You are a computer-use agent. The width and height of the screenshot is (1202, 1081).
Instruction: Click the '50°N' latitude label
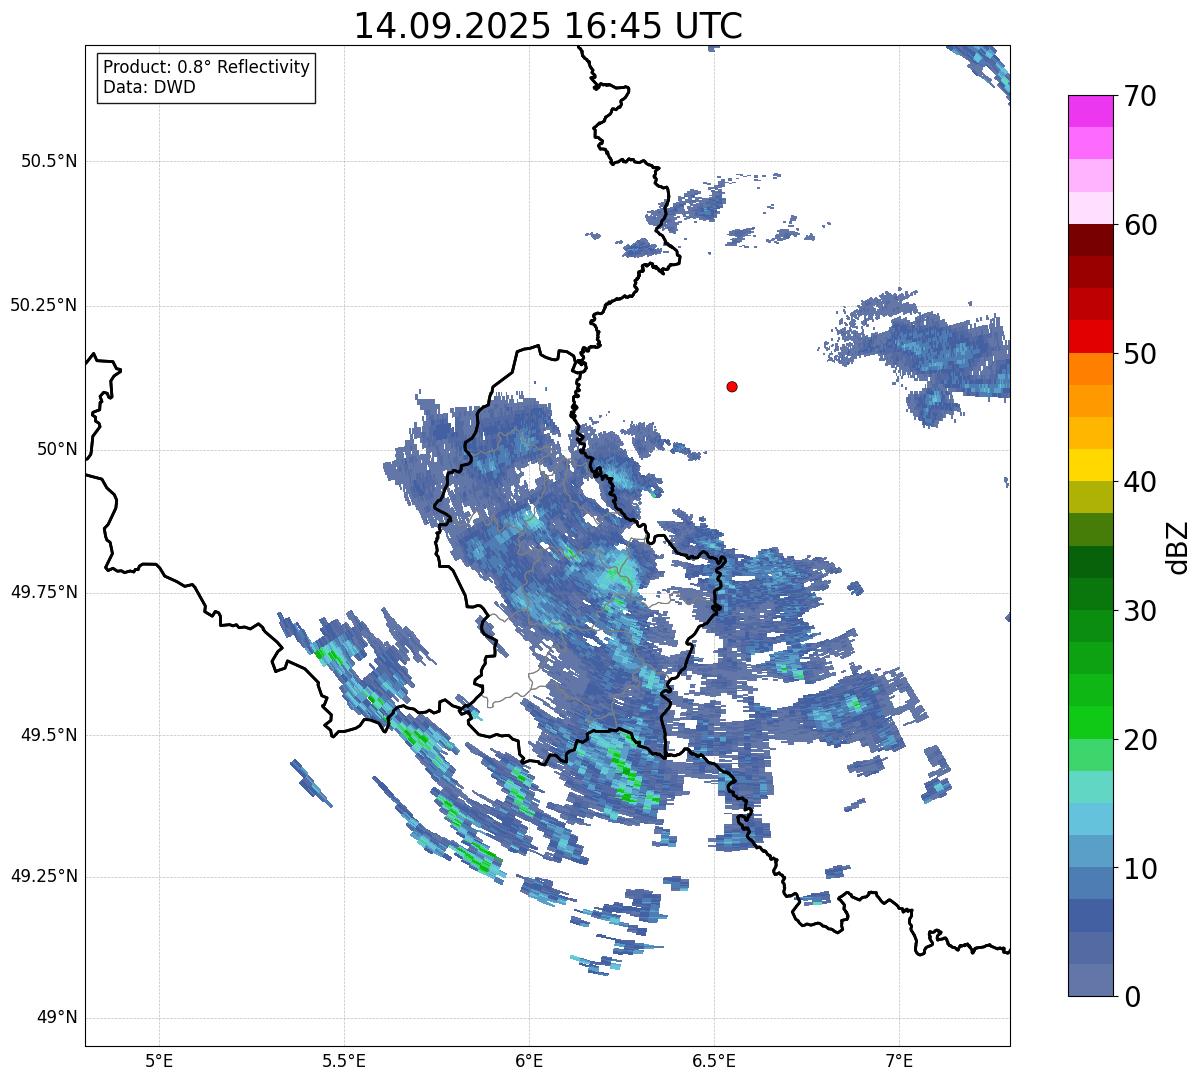tap(57, 449)
